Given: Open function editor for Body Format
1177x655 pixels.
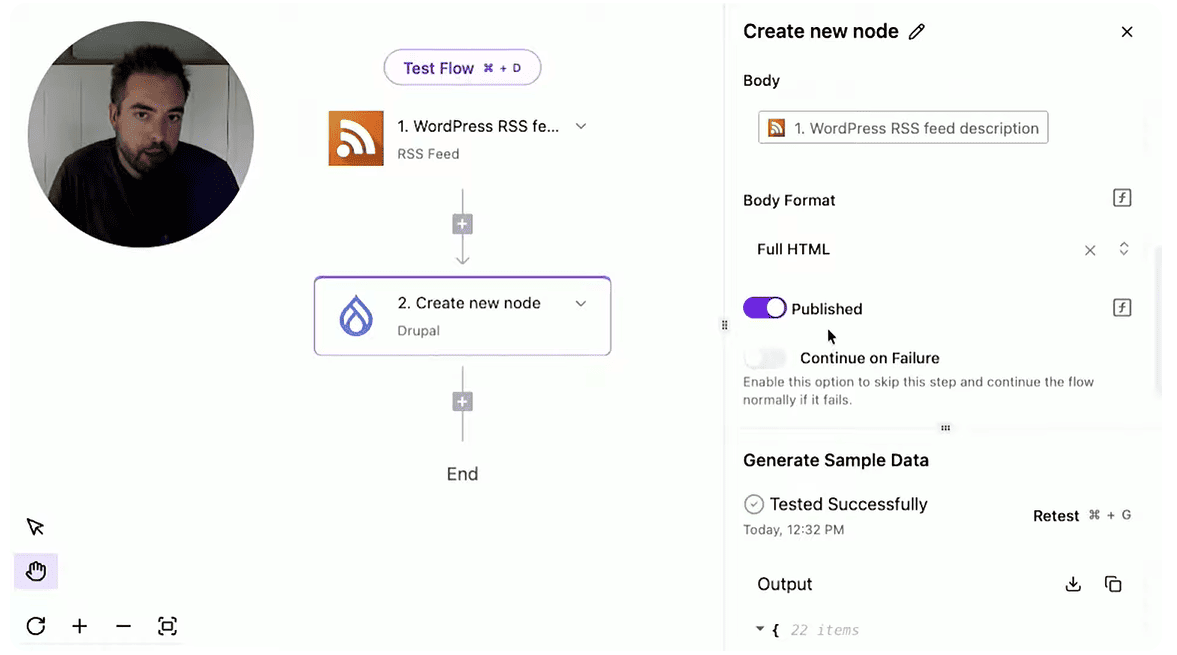Looking at the screenshot, I should pyautogui.click(x=1122, y=197).
